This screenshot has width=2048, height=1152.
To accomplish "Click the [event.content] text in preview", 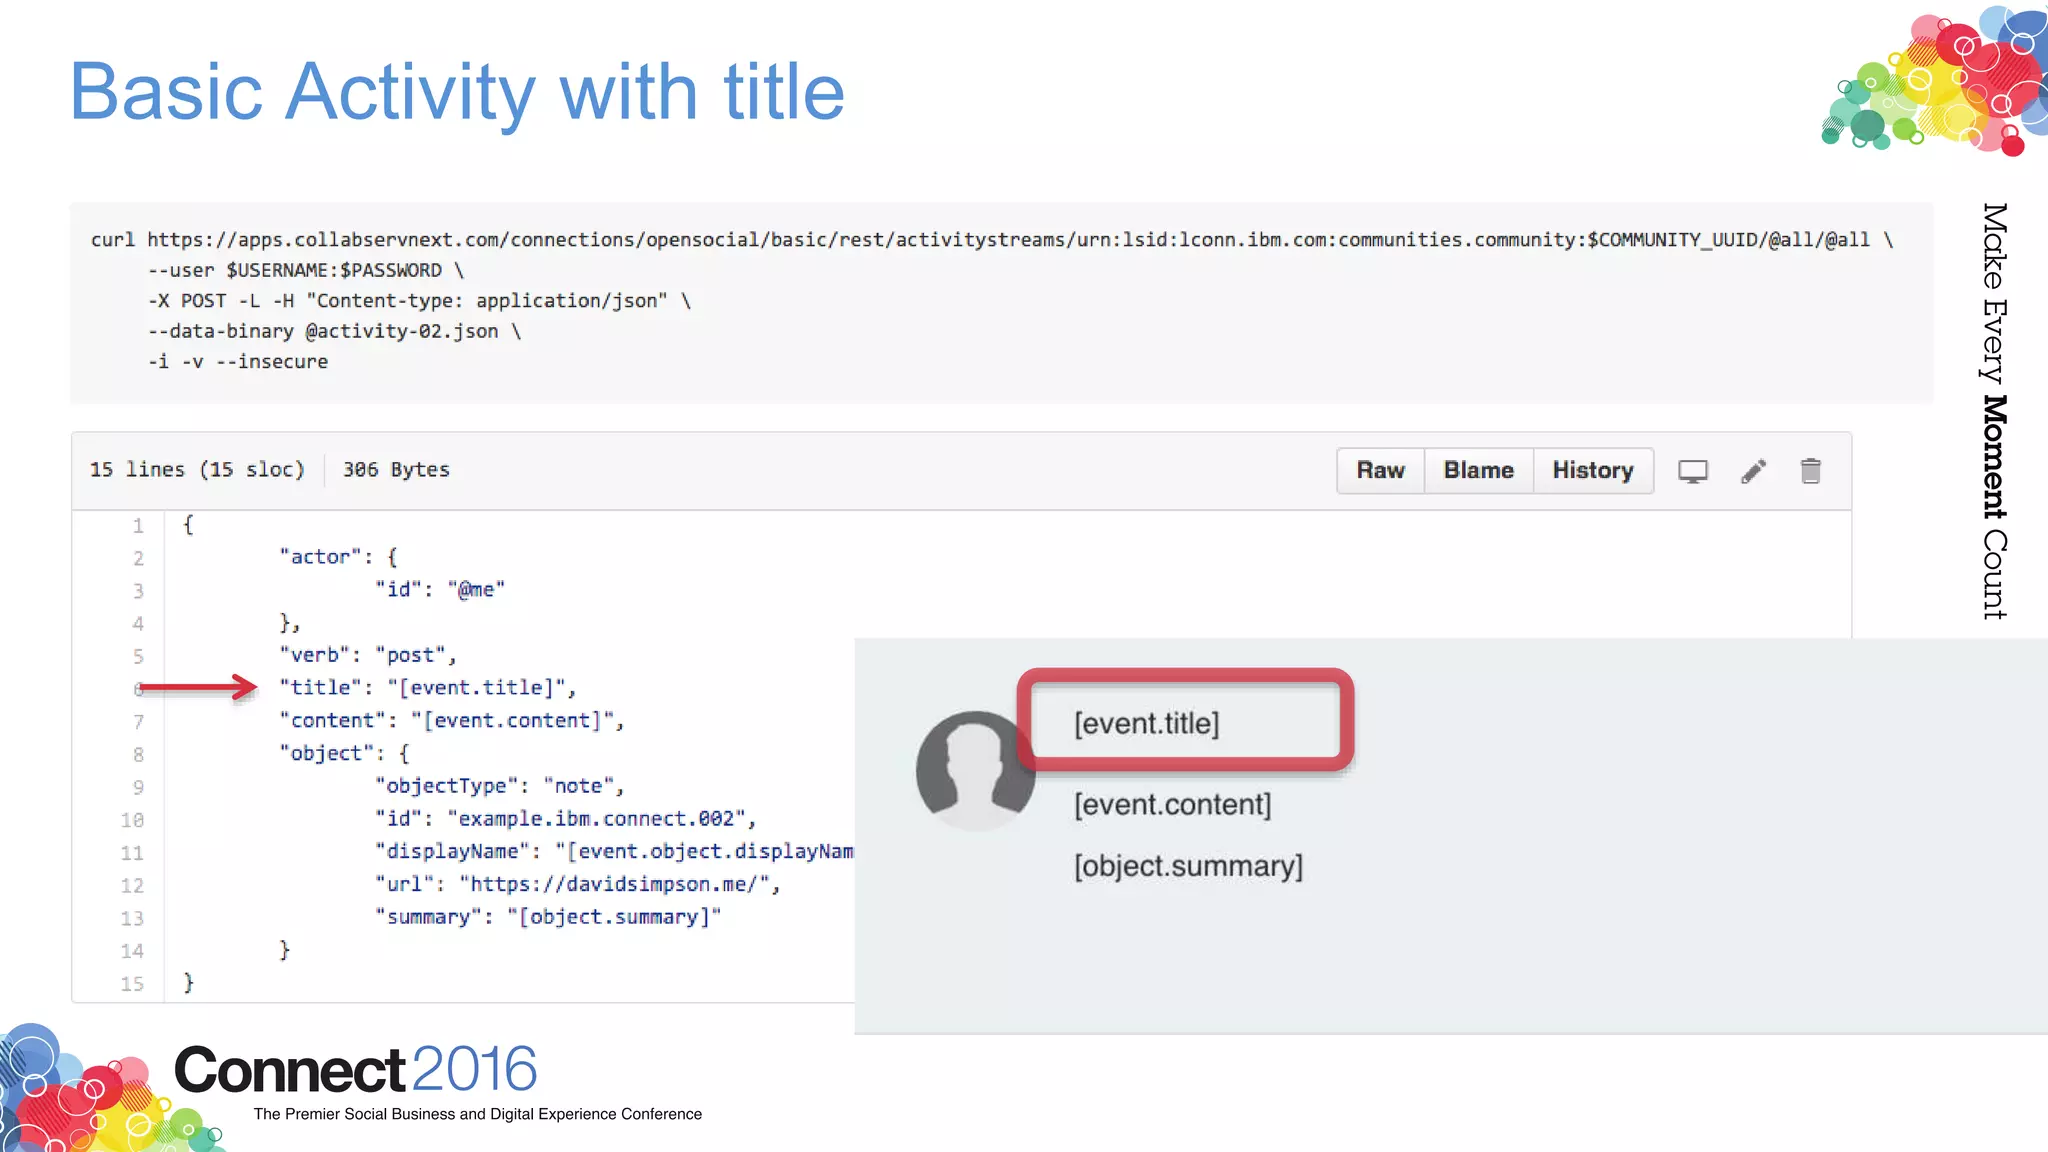I will [x=1172, y=804].
